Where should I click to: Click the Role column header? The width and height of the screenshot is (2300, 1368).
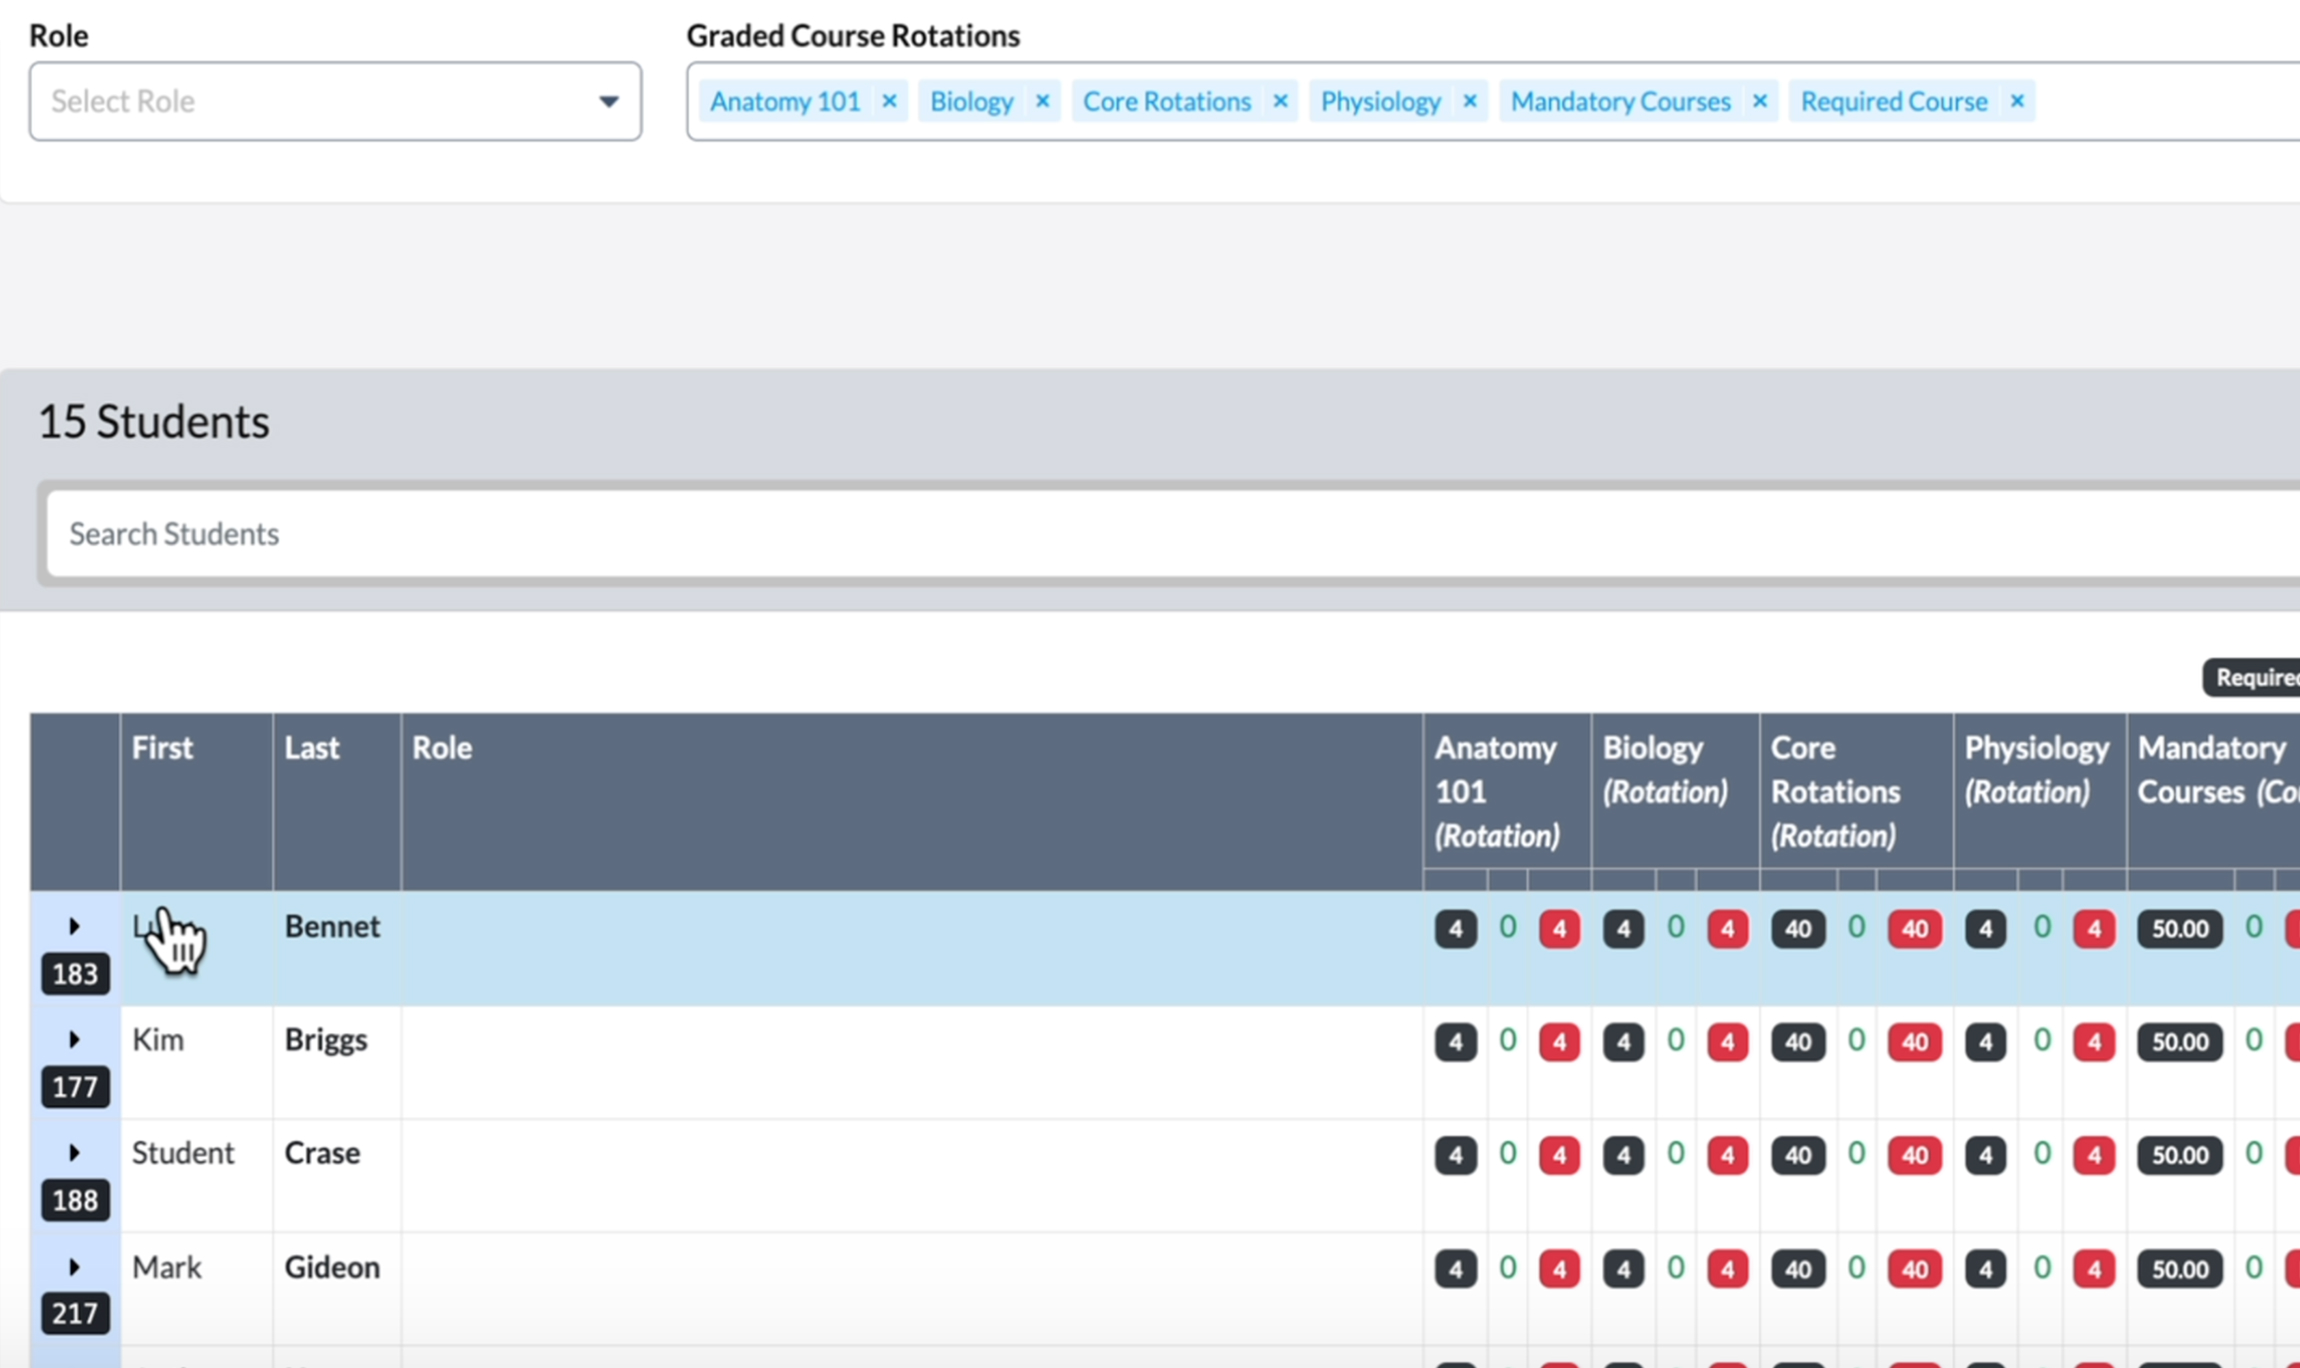(442, 748)
